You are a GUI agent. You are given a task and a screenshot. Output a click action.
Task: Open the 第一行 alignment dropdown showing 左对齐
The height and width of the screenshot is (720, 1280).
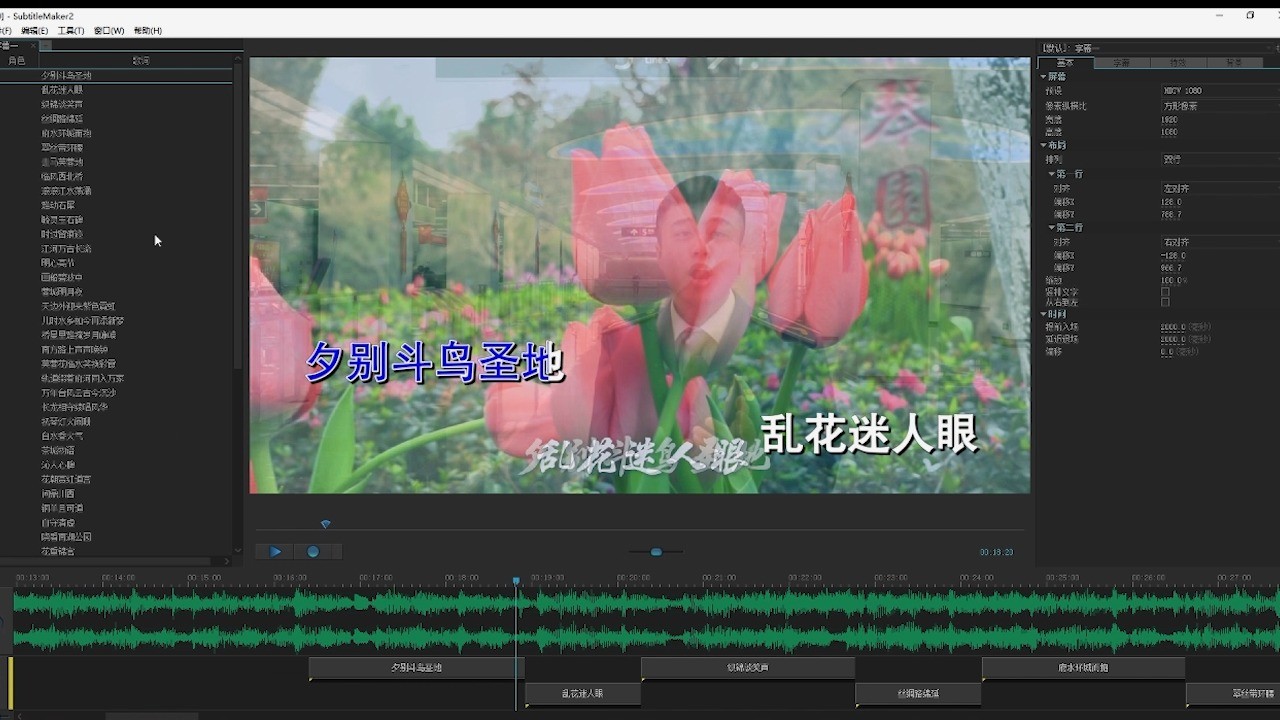click(x=1213, y=189)
